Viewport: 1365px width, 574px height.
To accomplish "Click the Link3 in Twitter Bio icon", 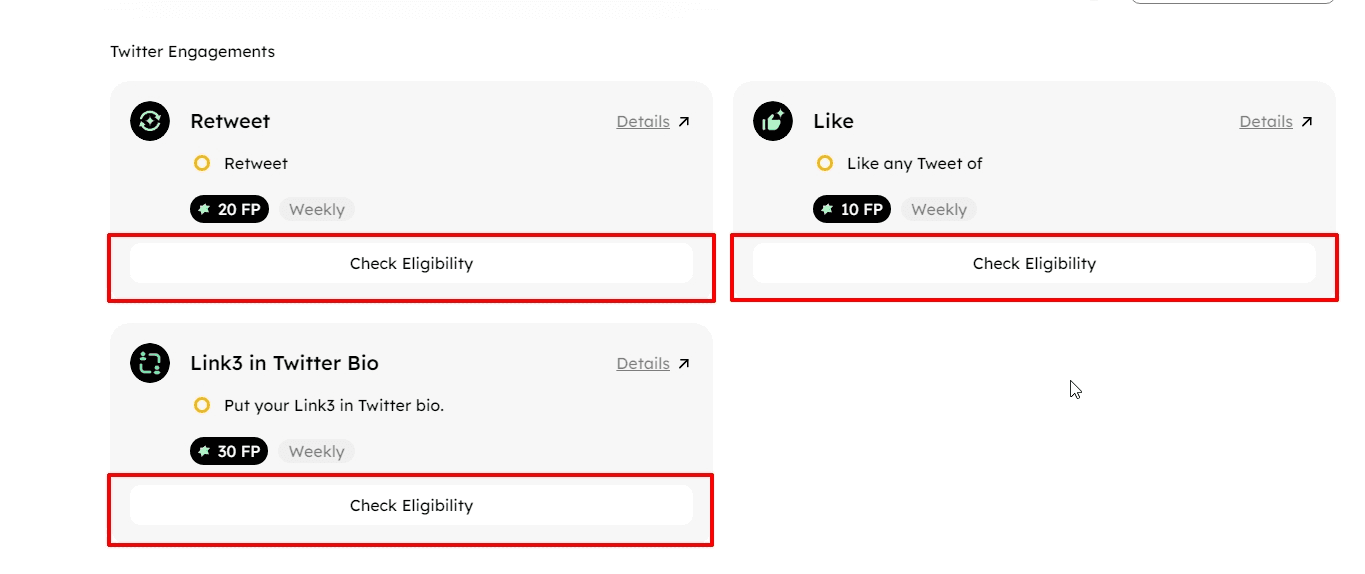I will 150,362.
